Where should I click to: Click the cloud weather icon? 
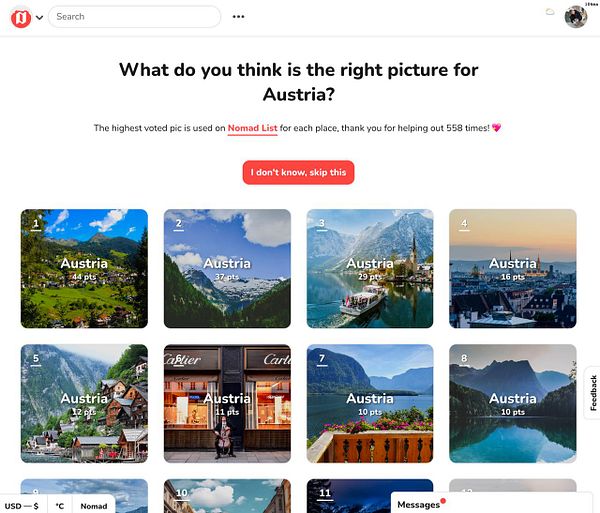pyautogui.click(x=550, y=12)
